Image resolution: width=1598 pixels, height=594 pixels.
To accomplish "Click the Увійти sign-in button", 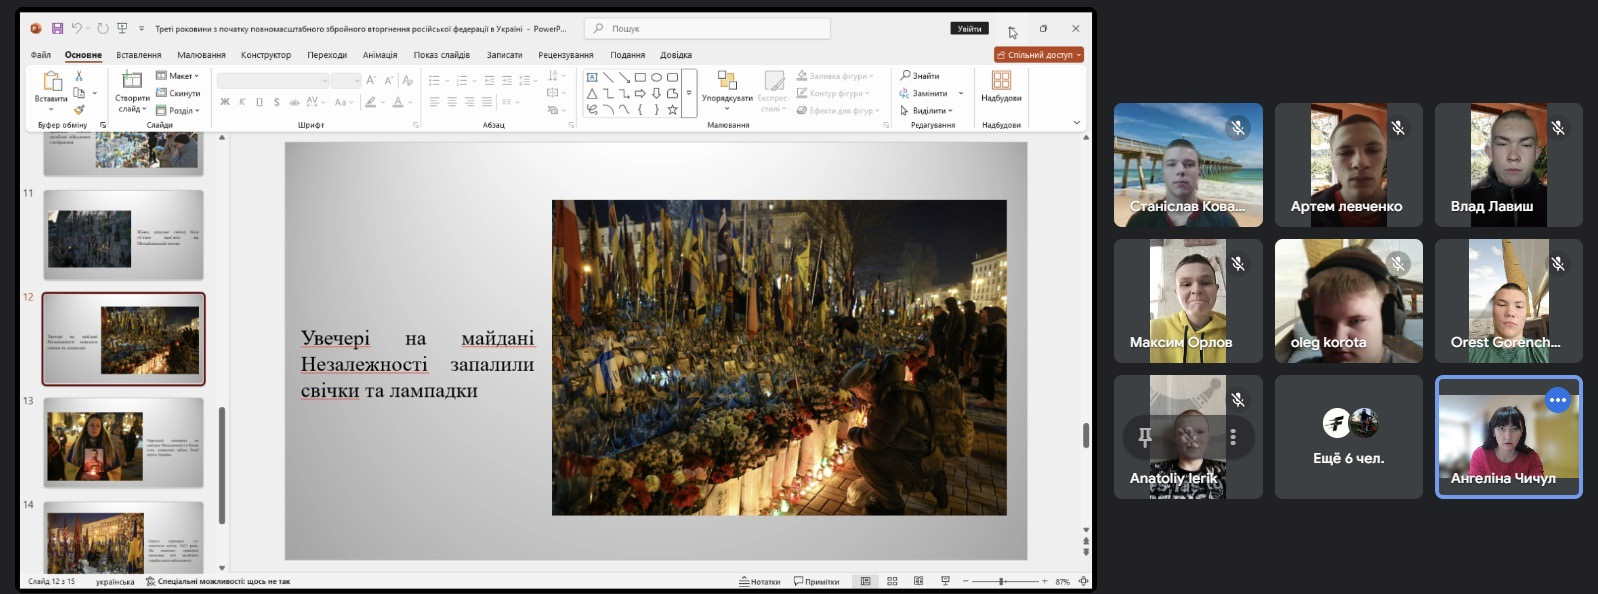I will pyautogui.click(x=970, y=29).
